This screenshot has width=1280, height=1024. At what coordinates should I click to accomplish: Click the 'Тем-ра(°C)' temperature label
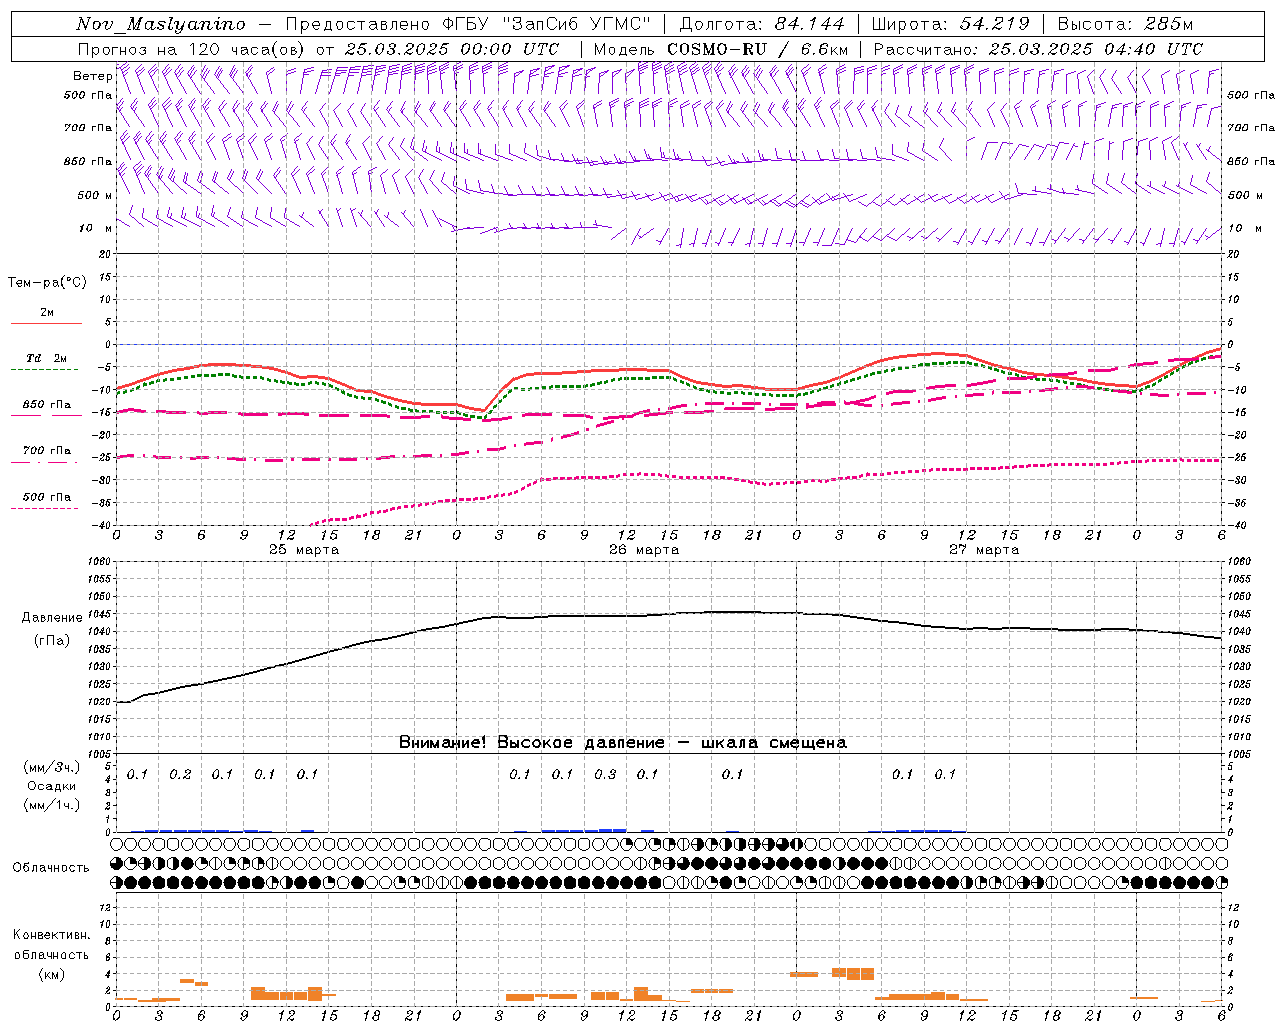[47, 283]
